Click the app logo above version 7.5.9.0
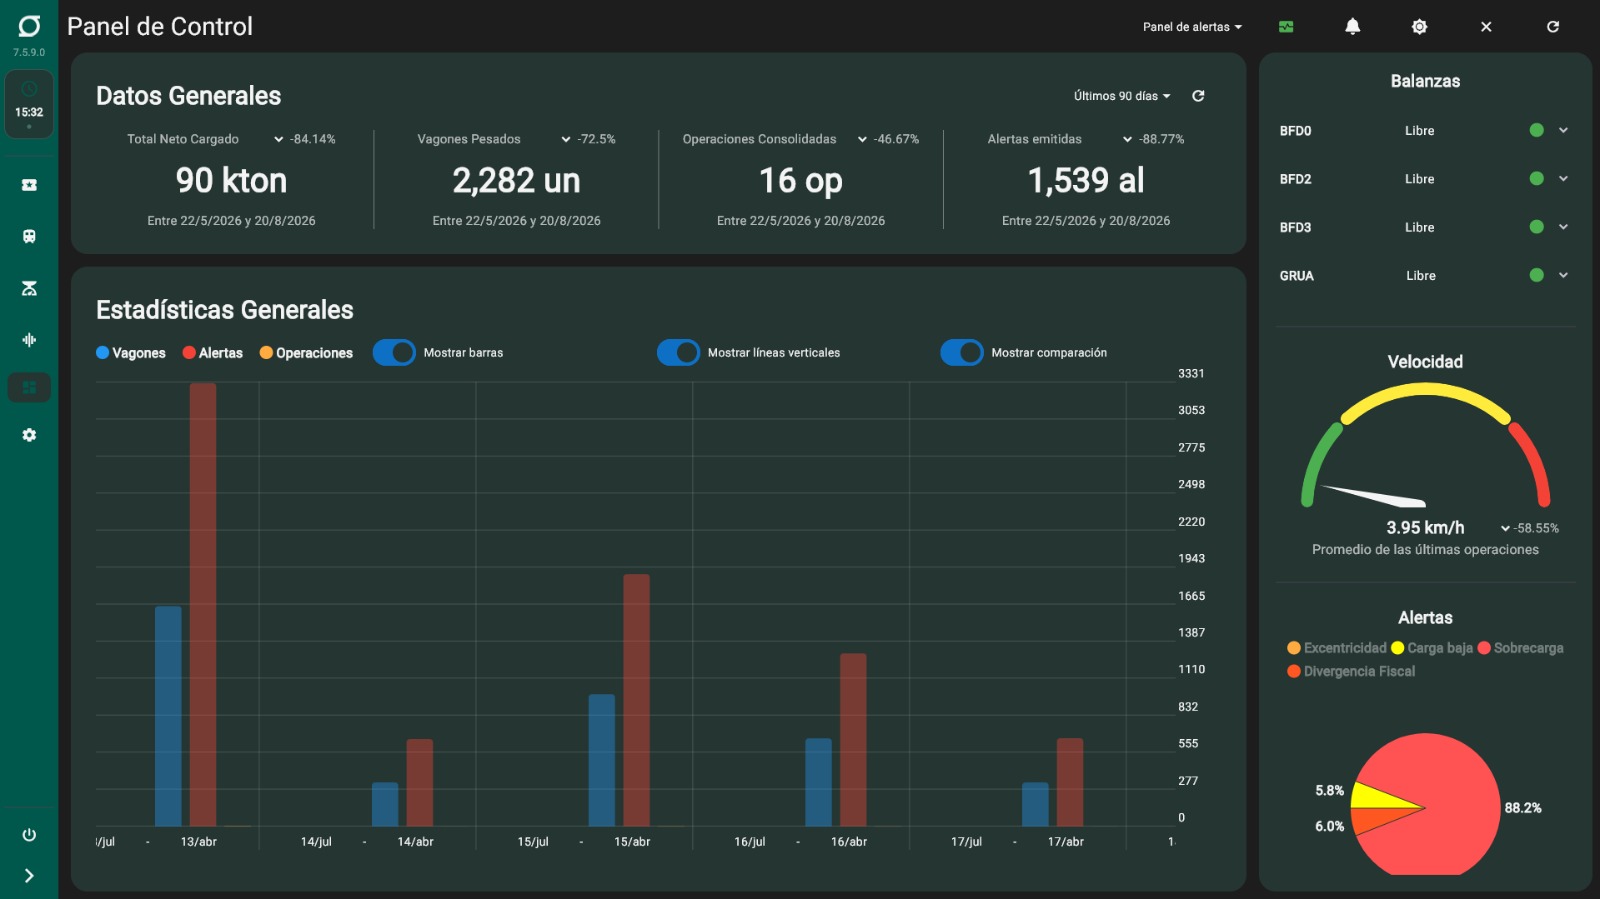This screenshot has height=899, width=1600. (29, 27)
